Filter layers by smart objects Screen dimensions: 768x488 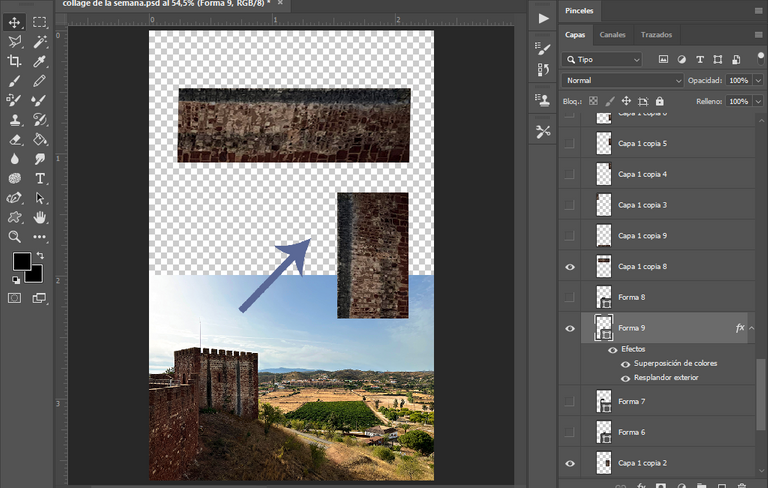tap(736, 59)
